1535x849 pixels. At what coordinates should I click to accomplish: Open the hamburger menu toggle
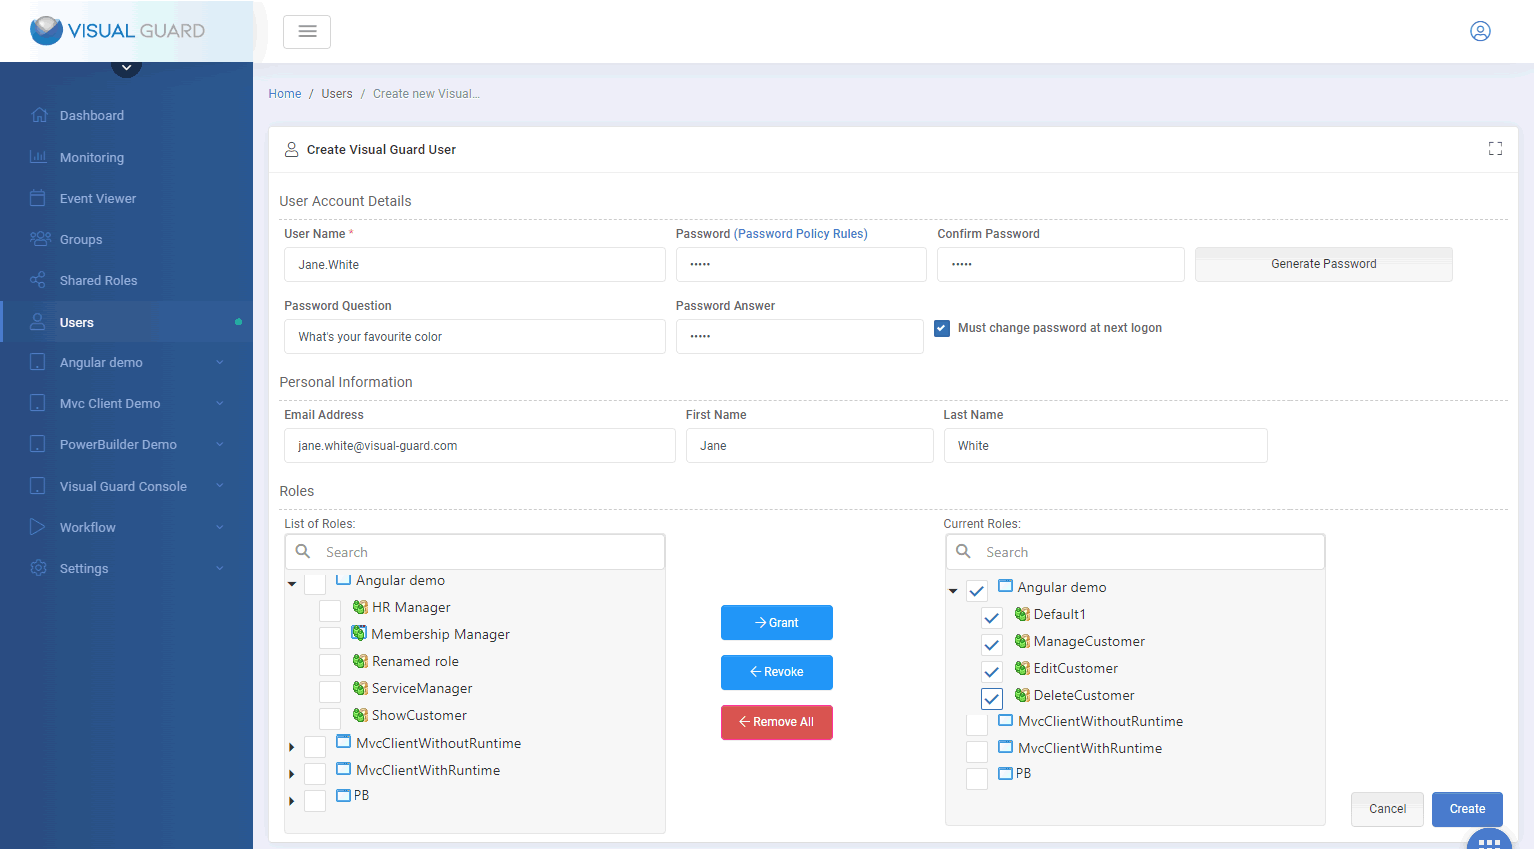pos(307,32)
